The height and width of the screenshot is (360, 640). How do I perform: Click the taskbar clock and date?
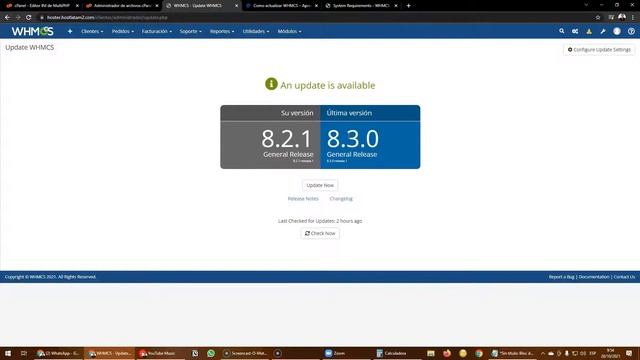[611, 353]
